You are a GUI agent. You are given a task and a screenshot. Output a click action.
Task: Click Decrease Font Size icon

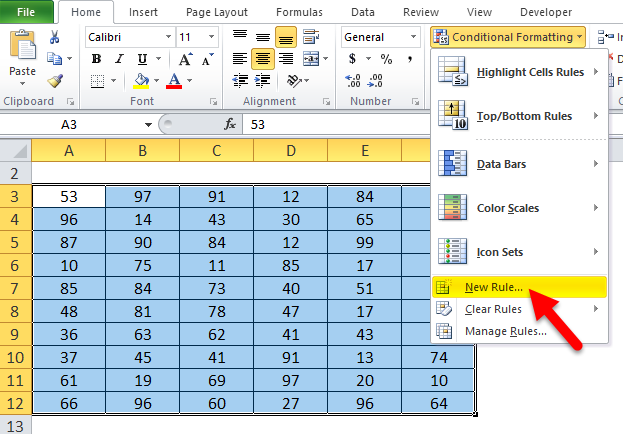click(x=207, y=59)
